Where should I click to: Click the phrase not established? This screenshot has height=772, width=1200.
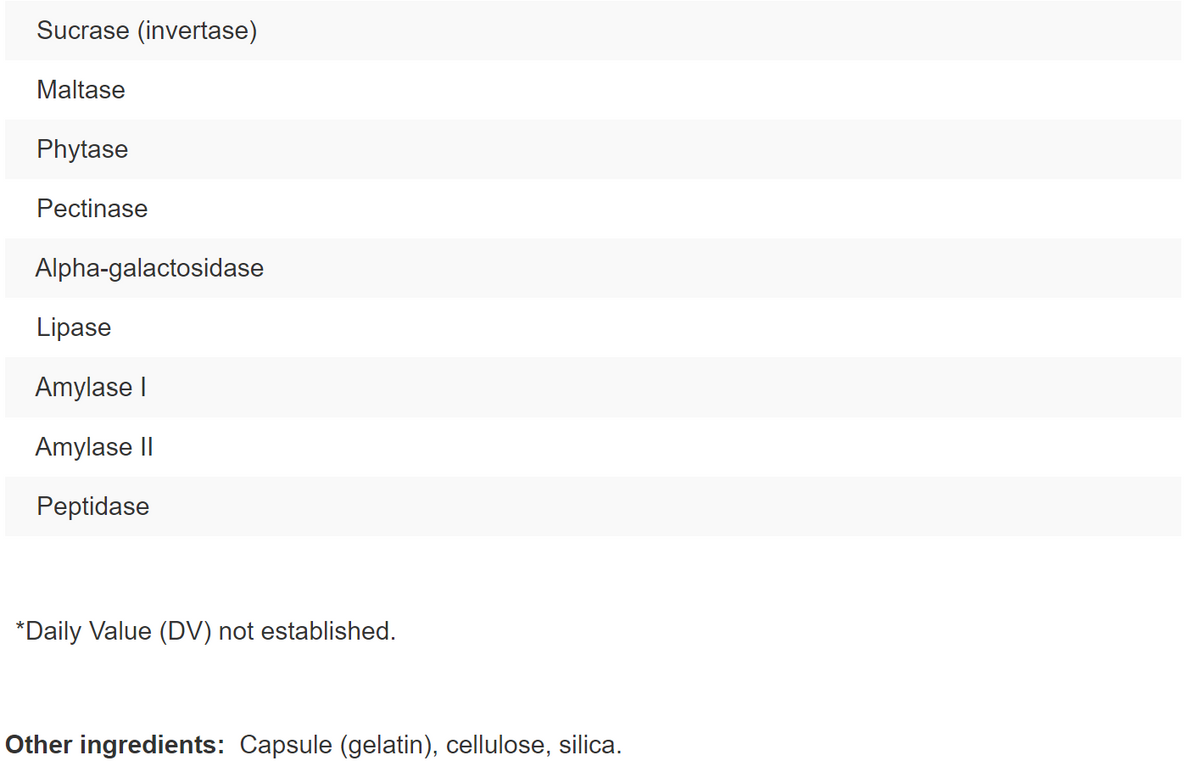(306, 632)
